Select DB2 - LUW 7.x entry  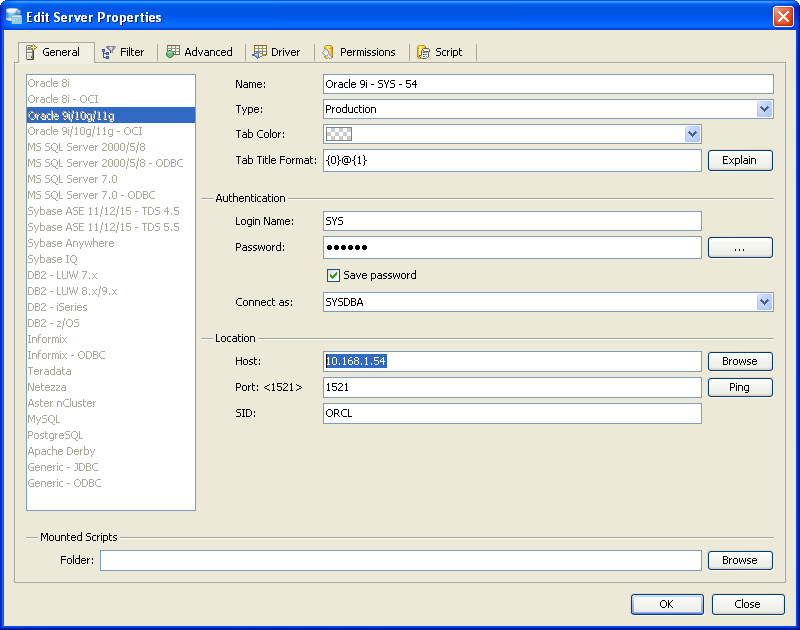(x=111, y=275)
